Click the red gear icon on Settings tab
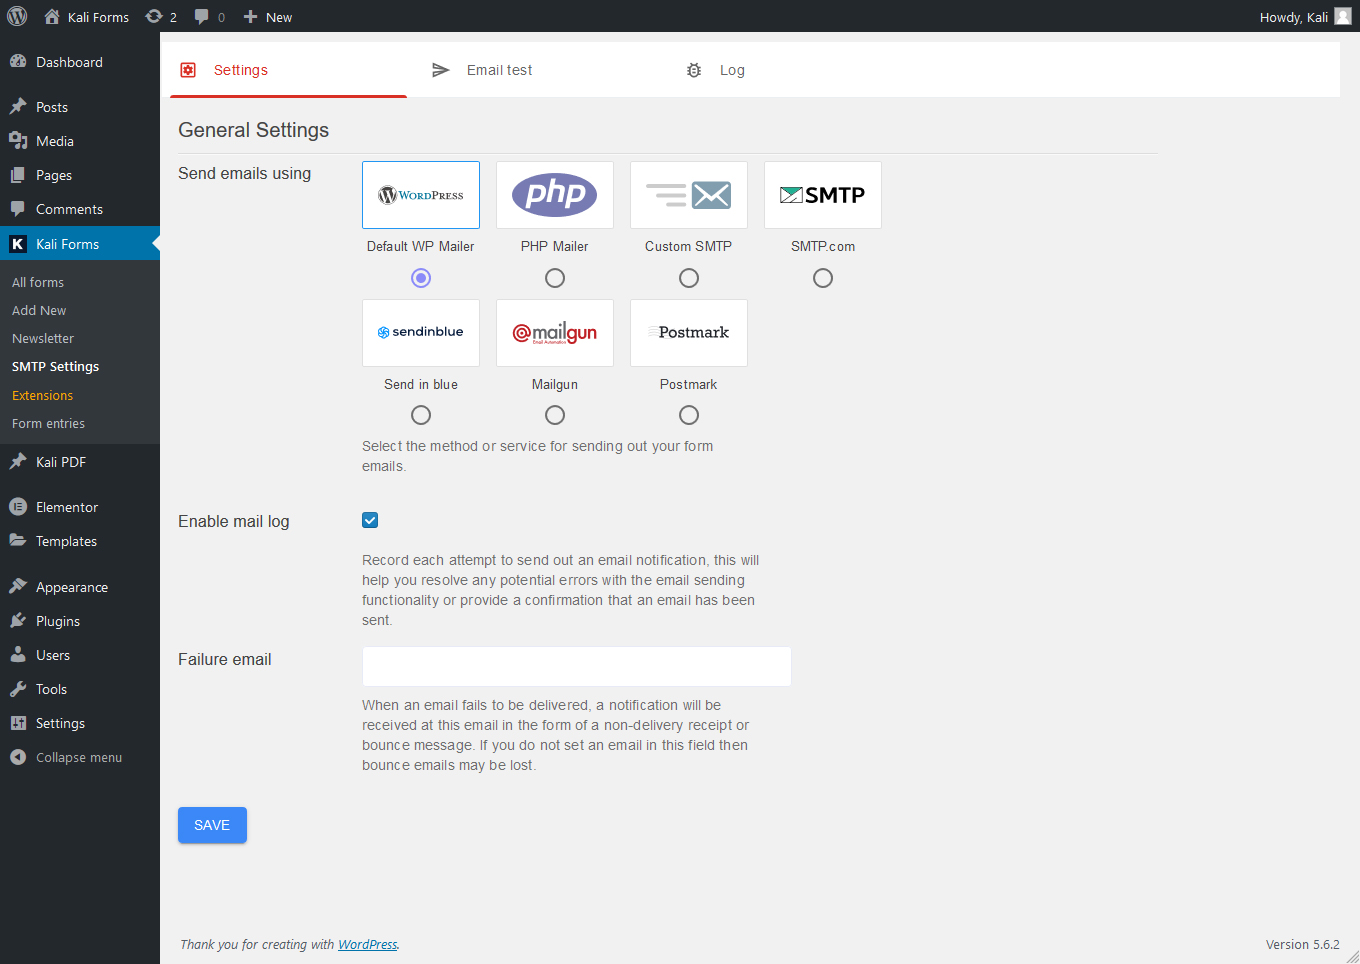The image size is (1360, 964). click(188, 69)
